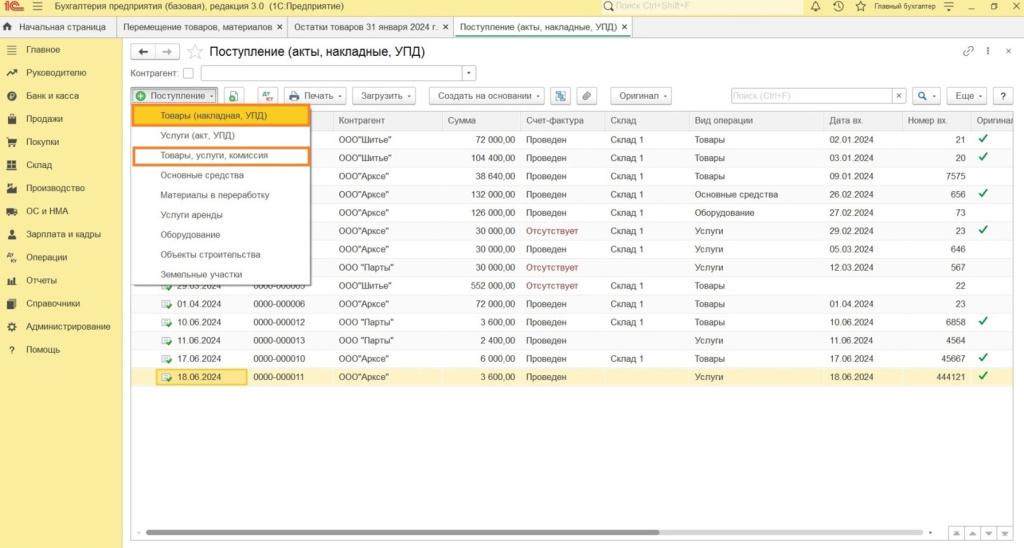
Task: Open Операции section in sidebar
Action: 46,257
